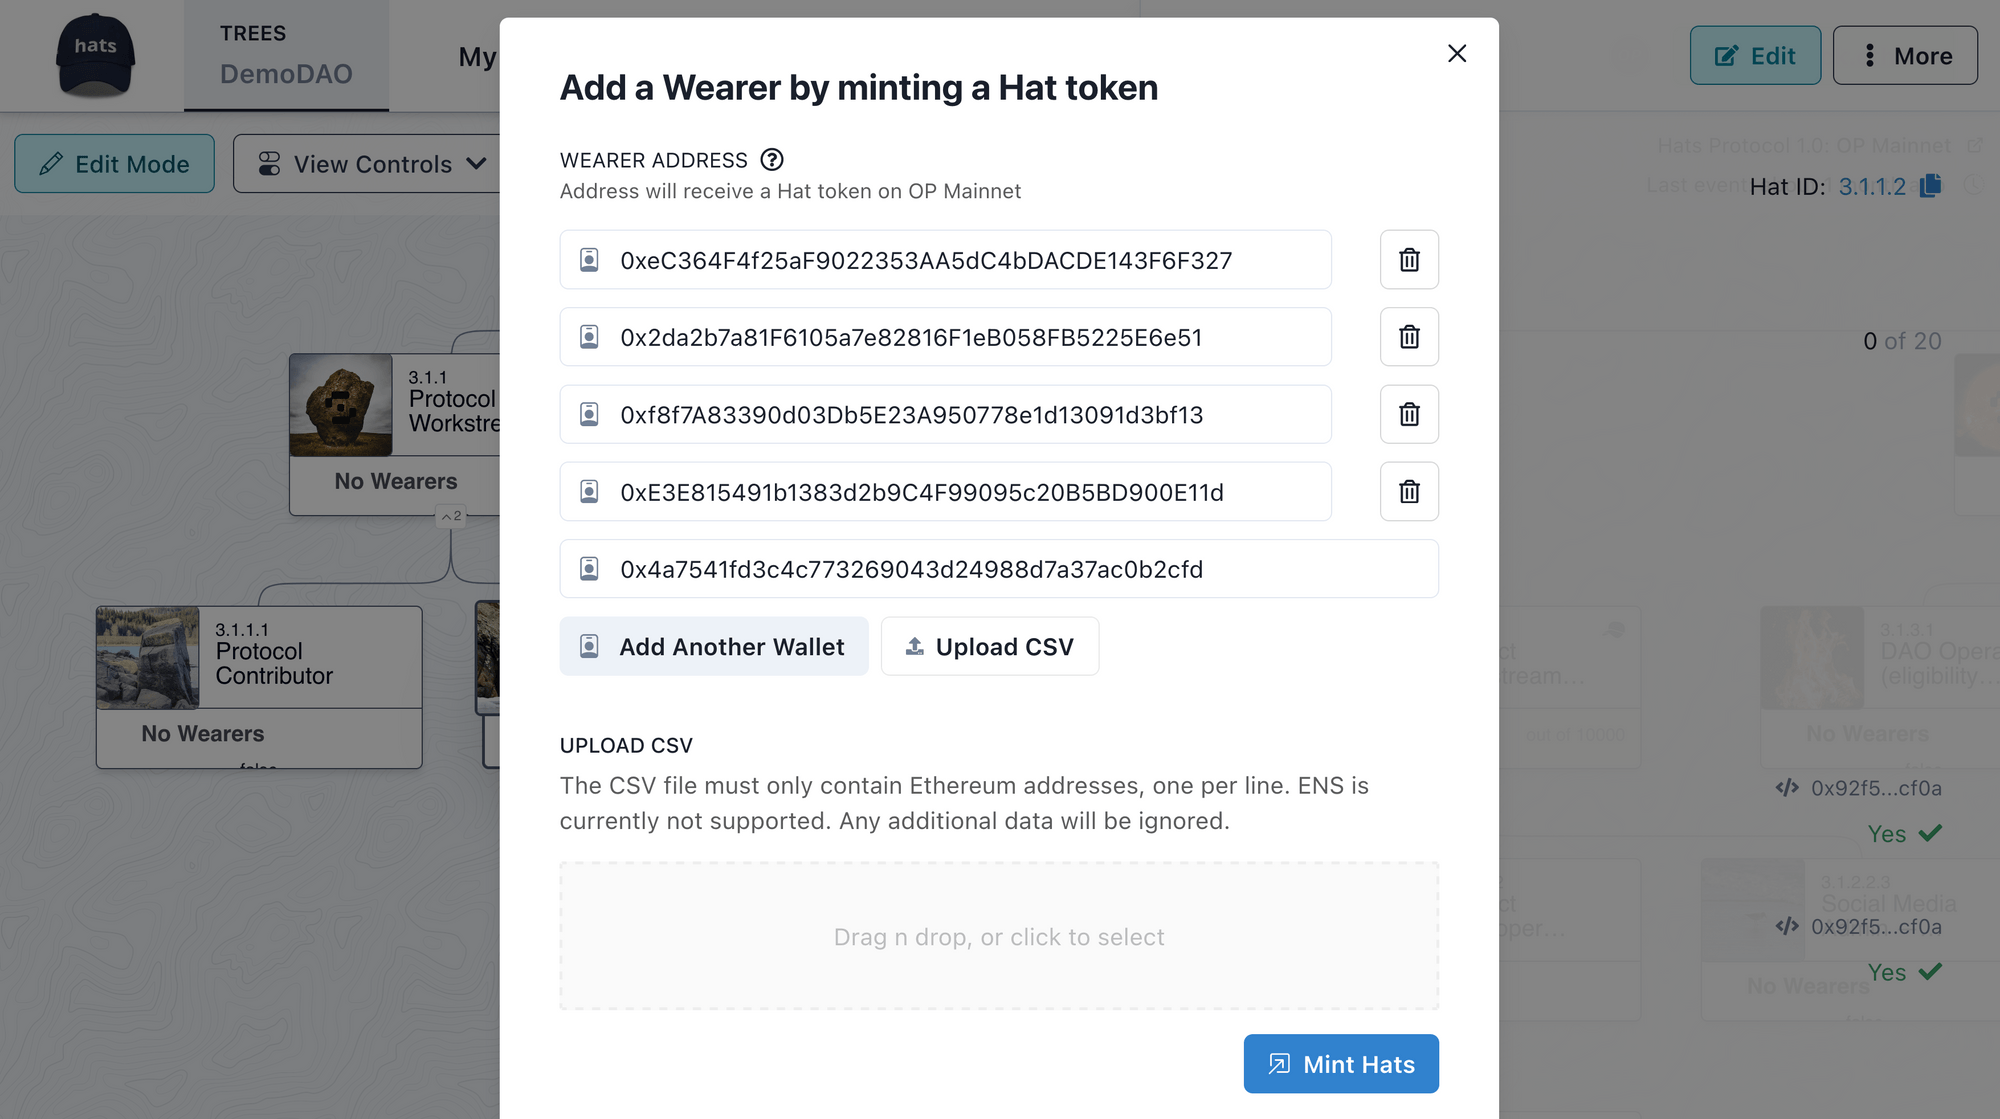Open the Wearer Address help tooltip
This screenshot has width=2000, height=1119.
coord(773,159)
